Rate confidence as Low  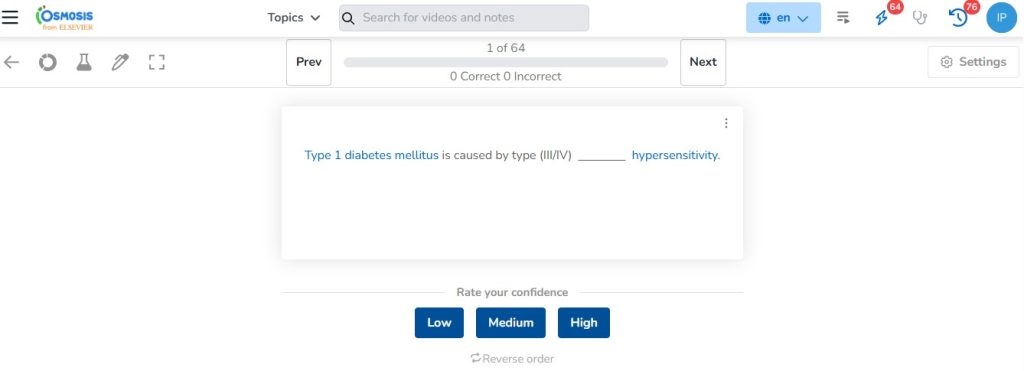point(439,323)
